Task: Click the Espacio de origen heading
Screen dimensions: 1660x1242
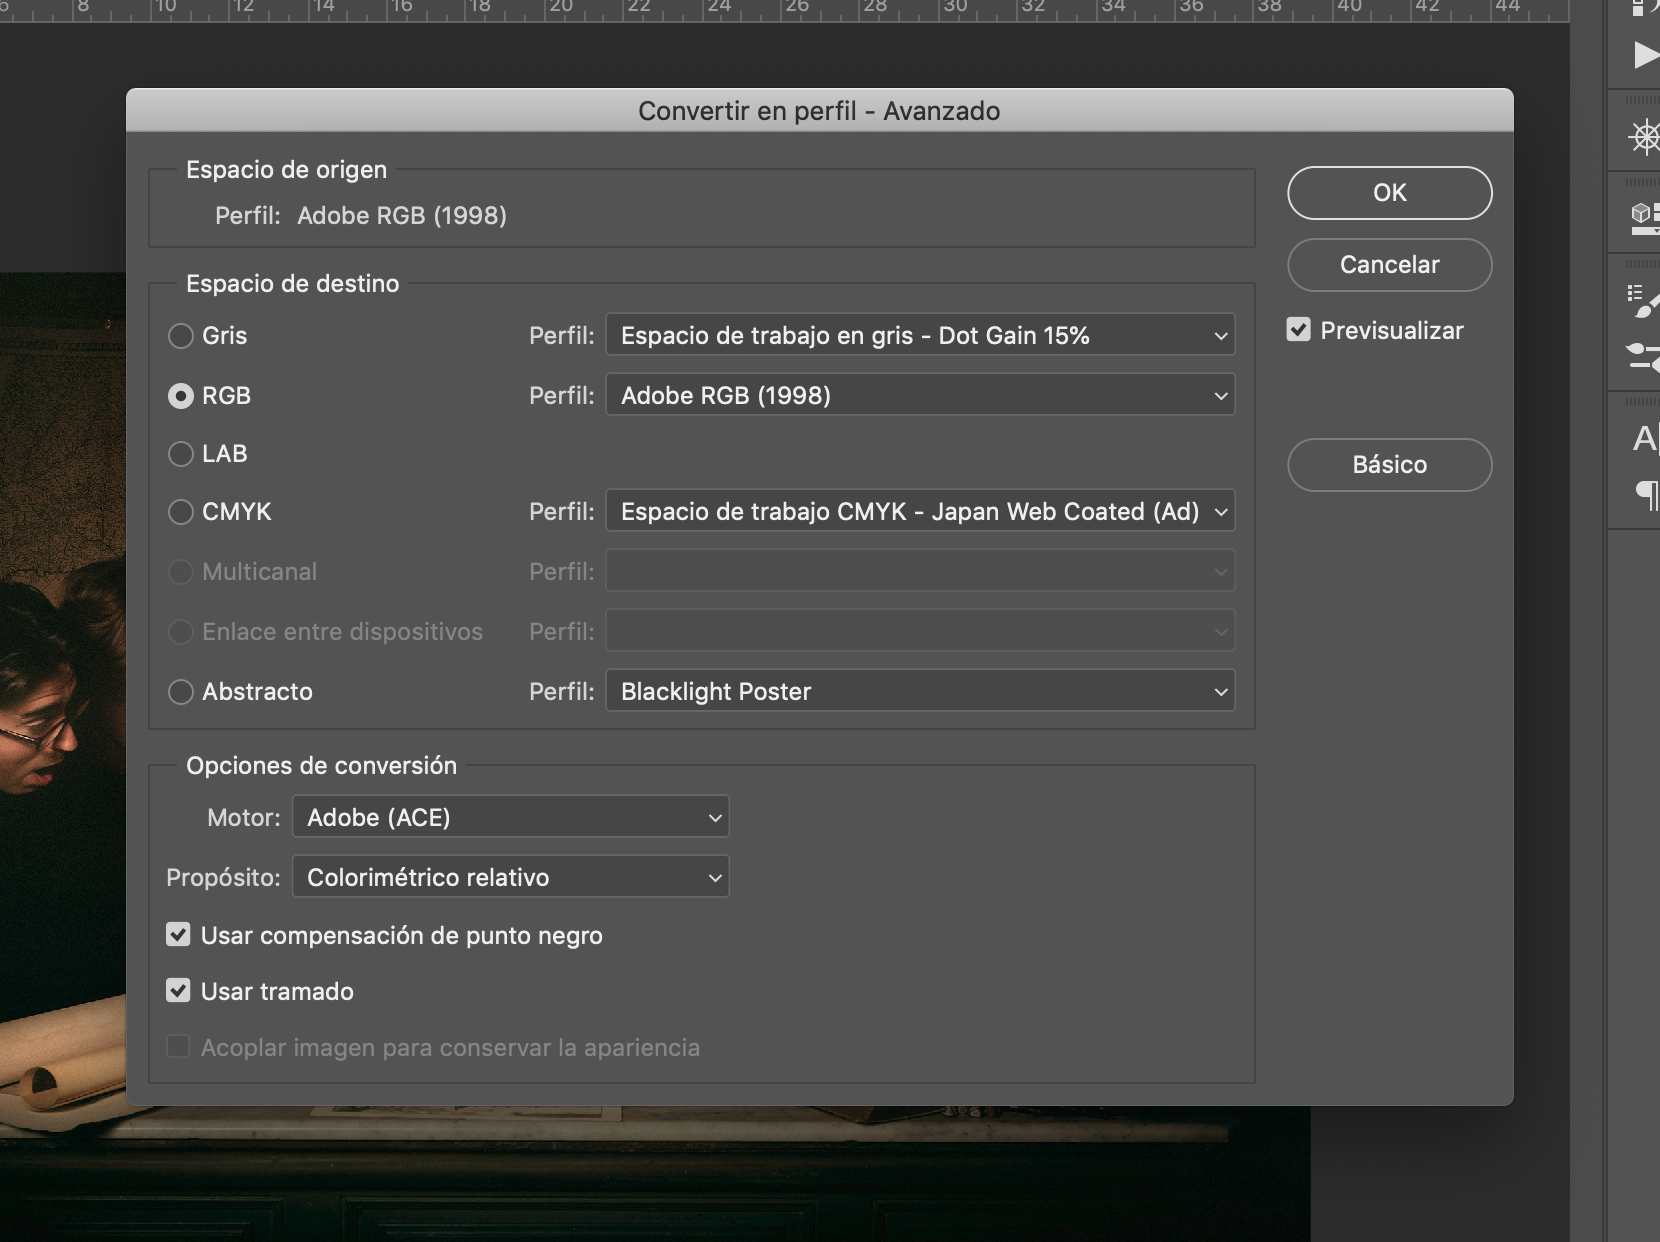Action: click(x=286, y=170)
